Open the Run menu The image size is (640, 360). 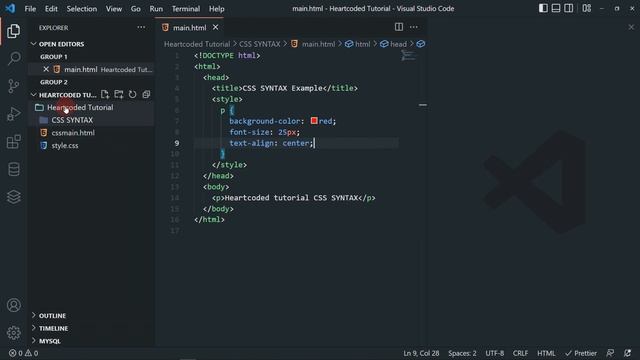coord(156,9)
